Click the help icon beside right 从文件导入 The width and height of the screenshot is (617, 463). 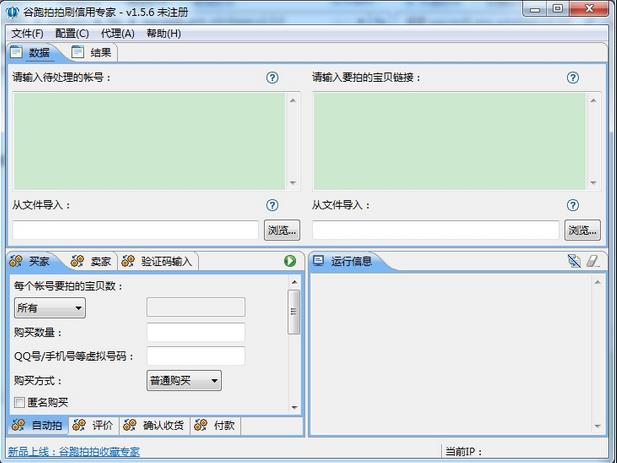(573, 205)
